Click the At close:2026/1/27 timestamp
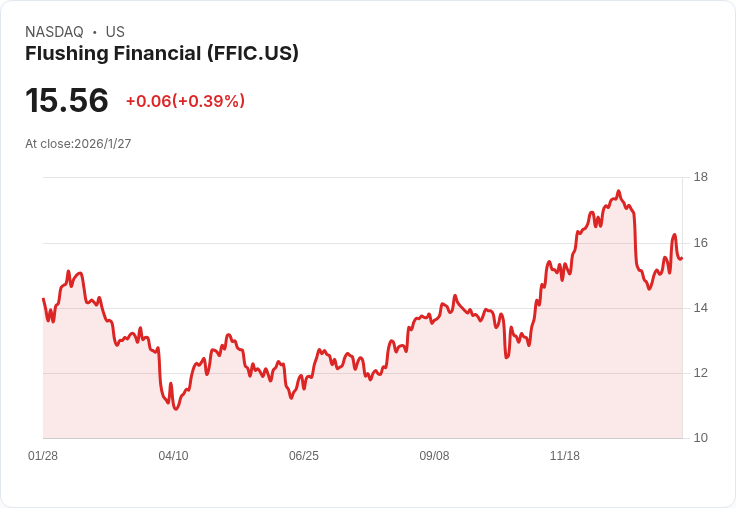736x508 pixels. tap(78, 144)
